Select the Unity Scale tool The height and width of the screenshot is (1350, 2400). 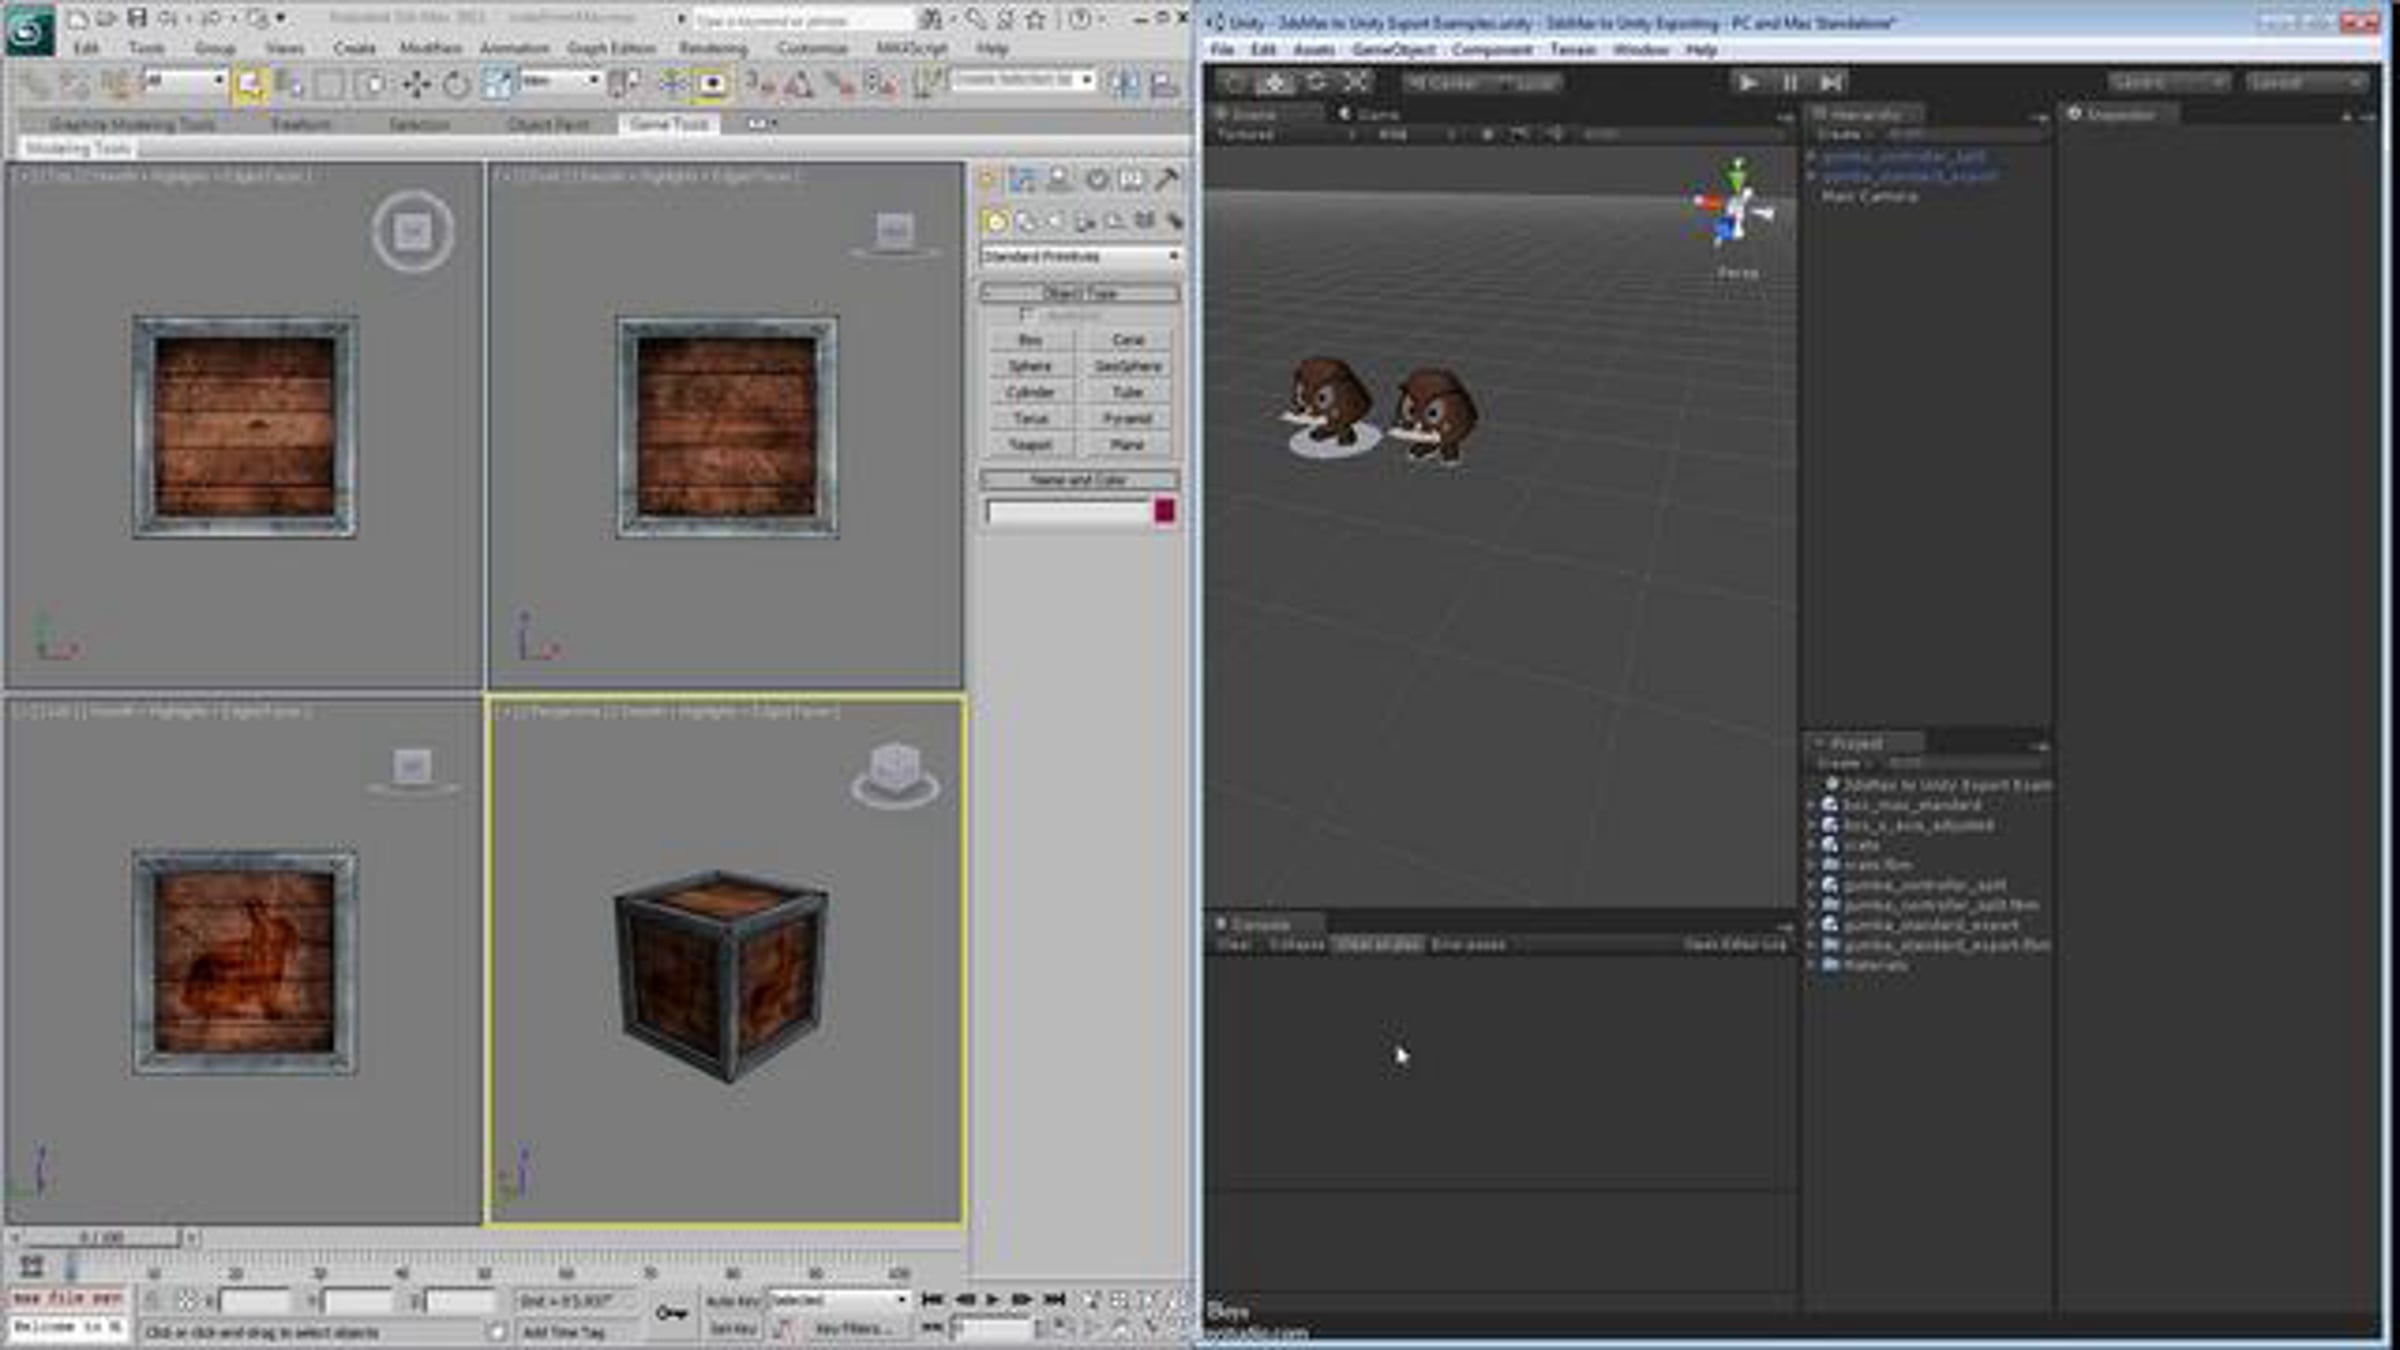click(1356, 83)
